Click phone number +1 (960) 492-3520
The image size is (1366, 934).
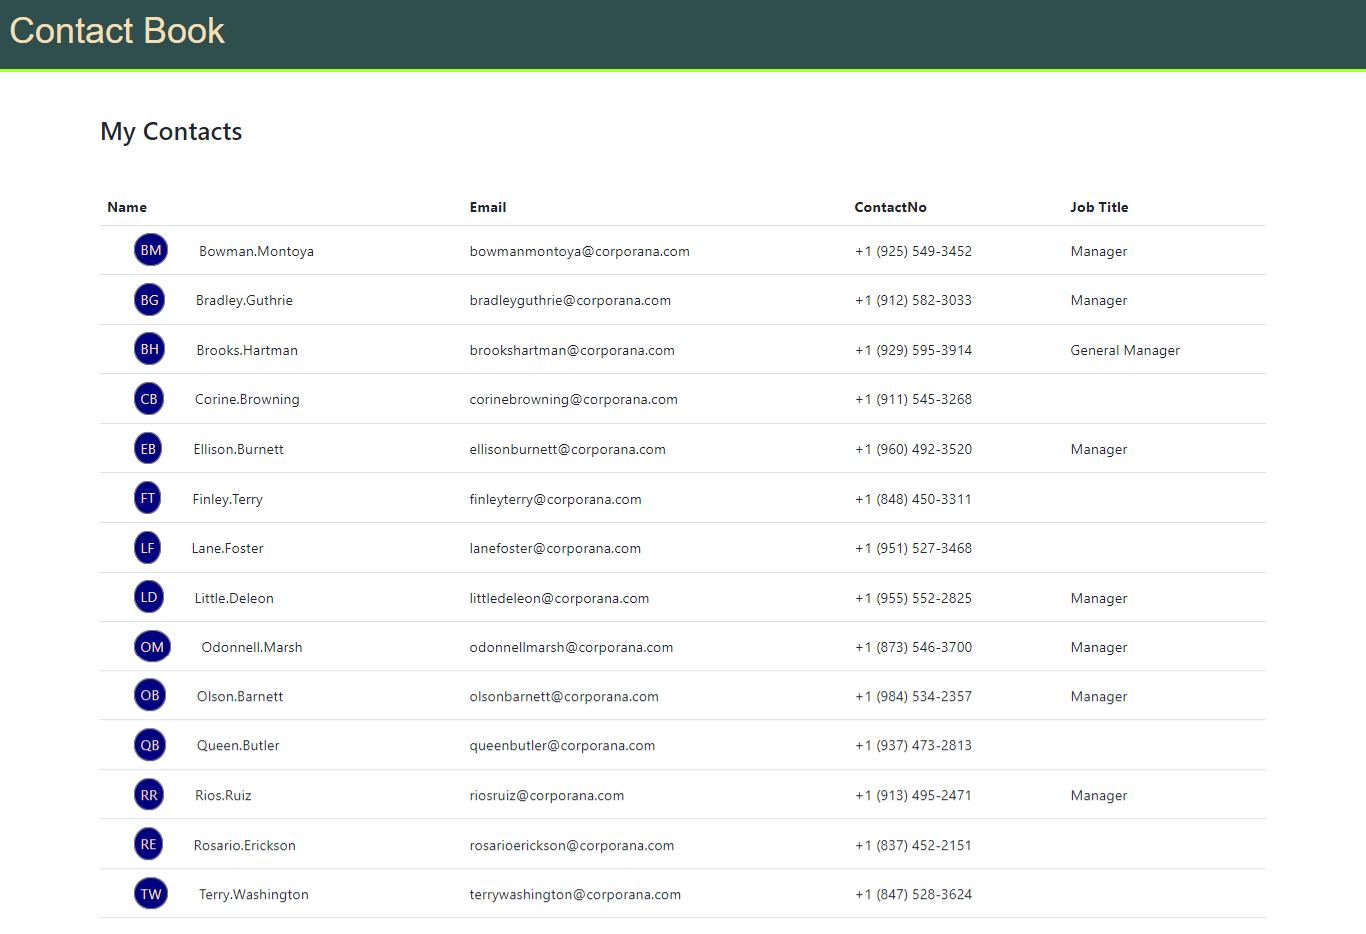coord(913,449)
